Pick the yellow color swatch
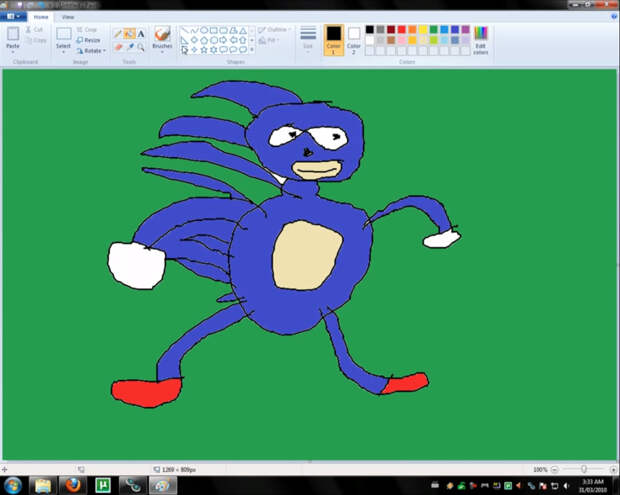This screenshot has width=620, height=495. [x=423, y=30]
